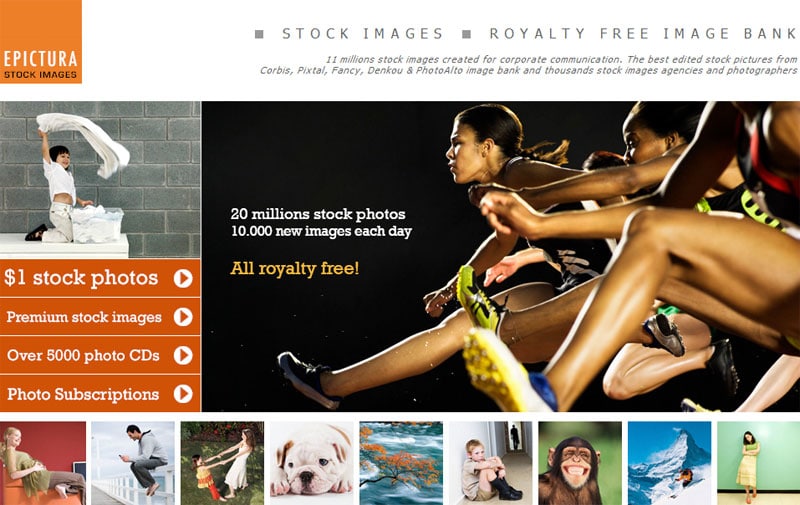Select the orange tree over water thumbnail

click(401, 463)
